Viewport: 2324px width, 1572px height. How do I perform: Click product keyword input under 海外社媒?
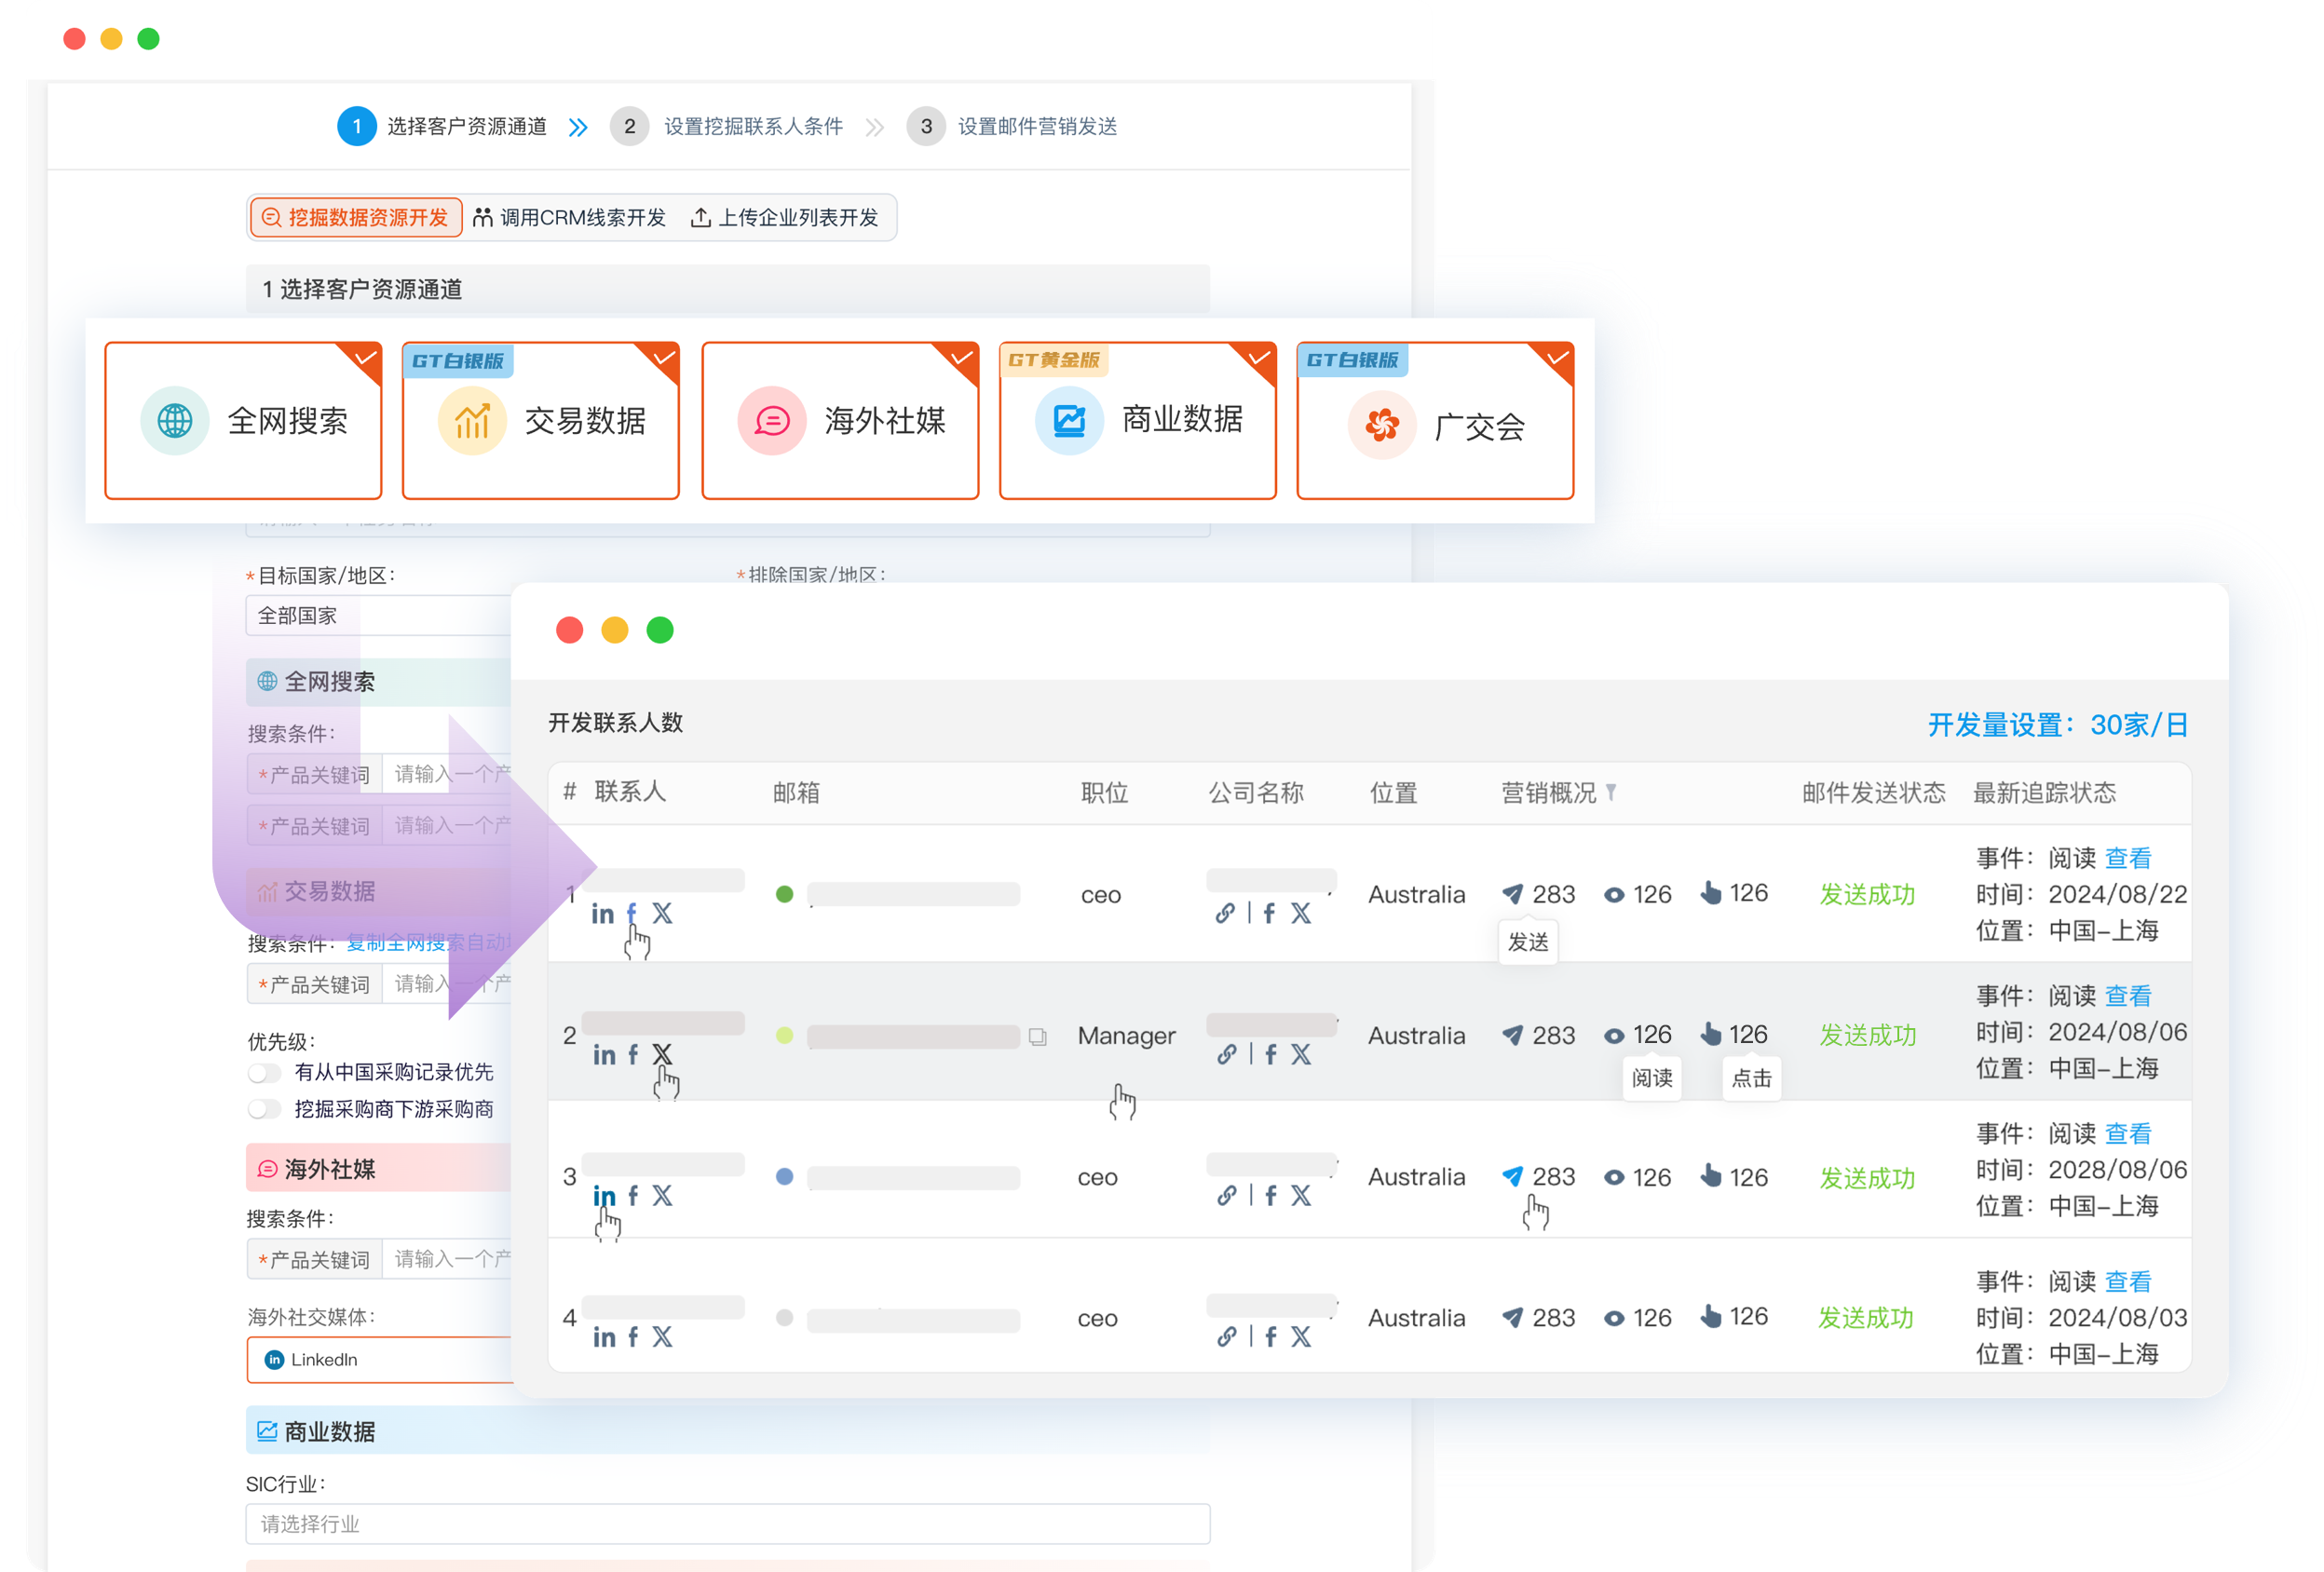446,1260
